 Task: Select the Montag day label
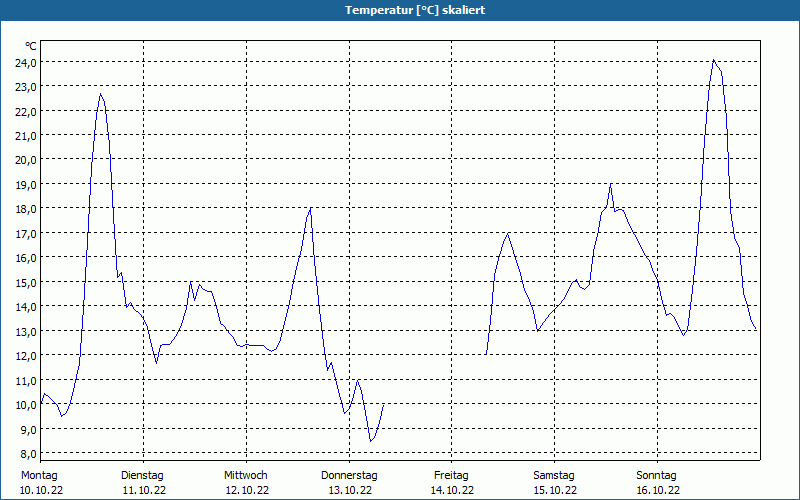point(39,476)
